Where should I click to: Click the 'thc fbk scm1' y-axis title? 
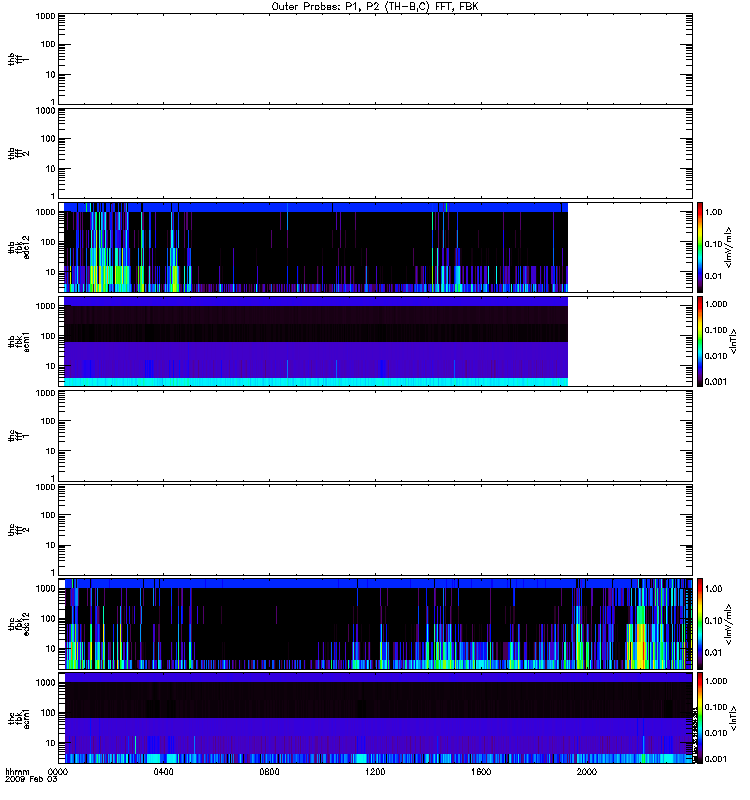18,718
